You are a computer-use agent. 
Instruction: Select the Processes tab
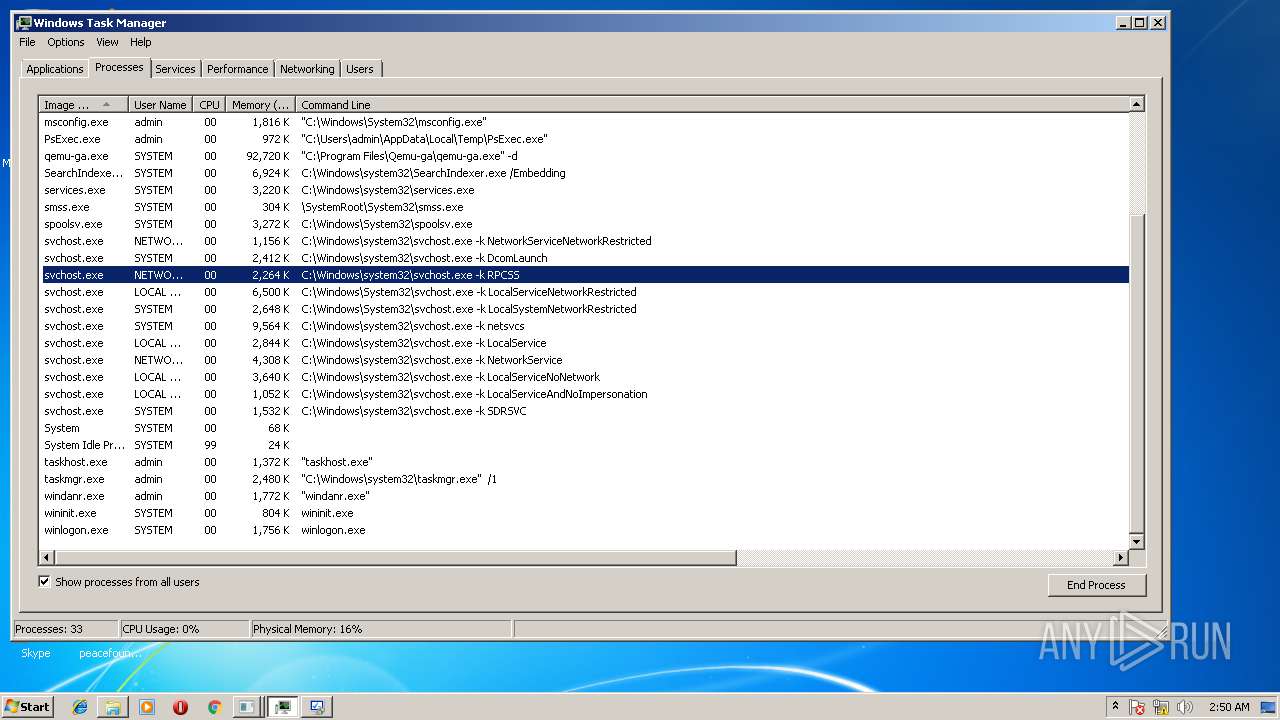119,67
